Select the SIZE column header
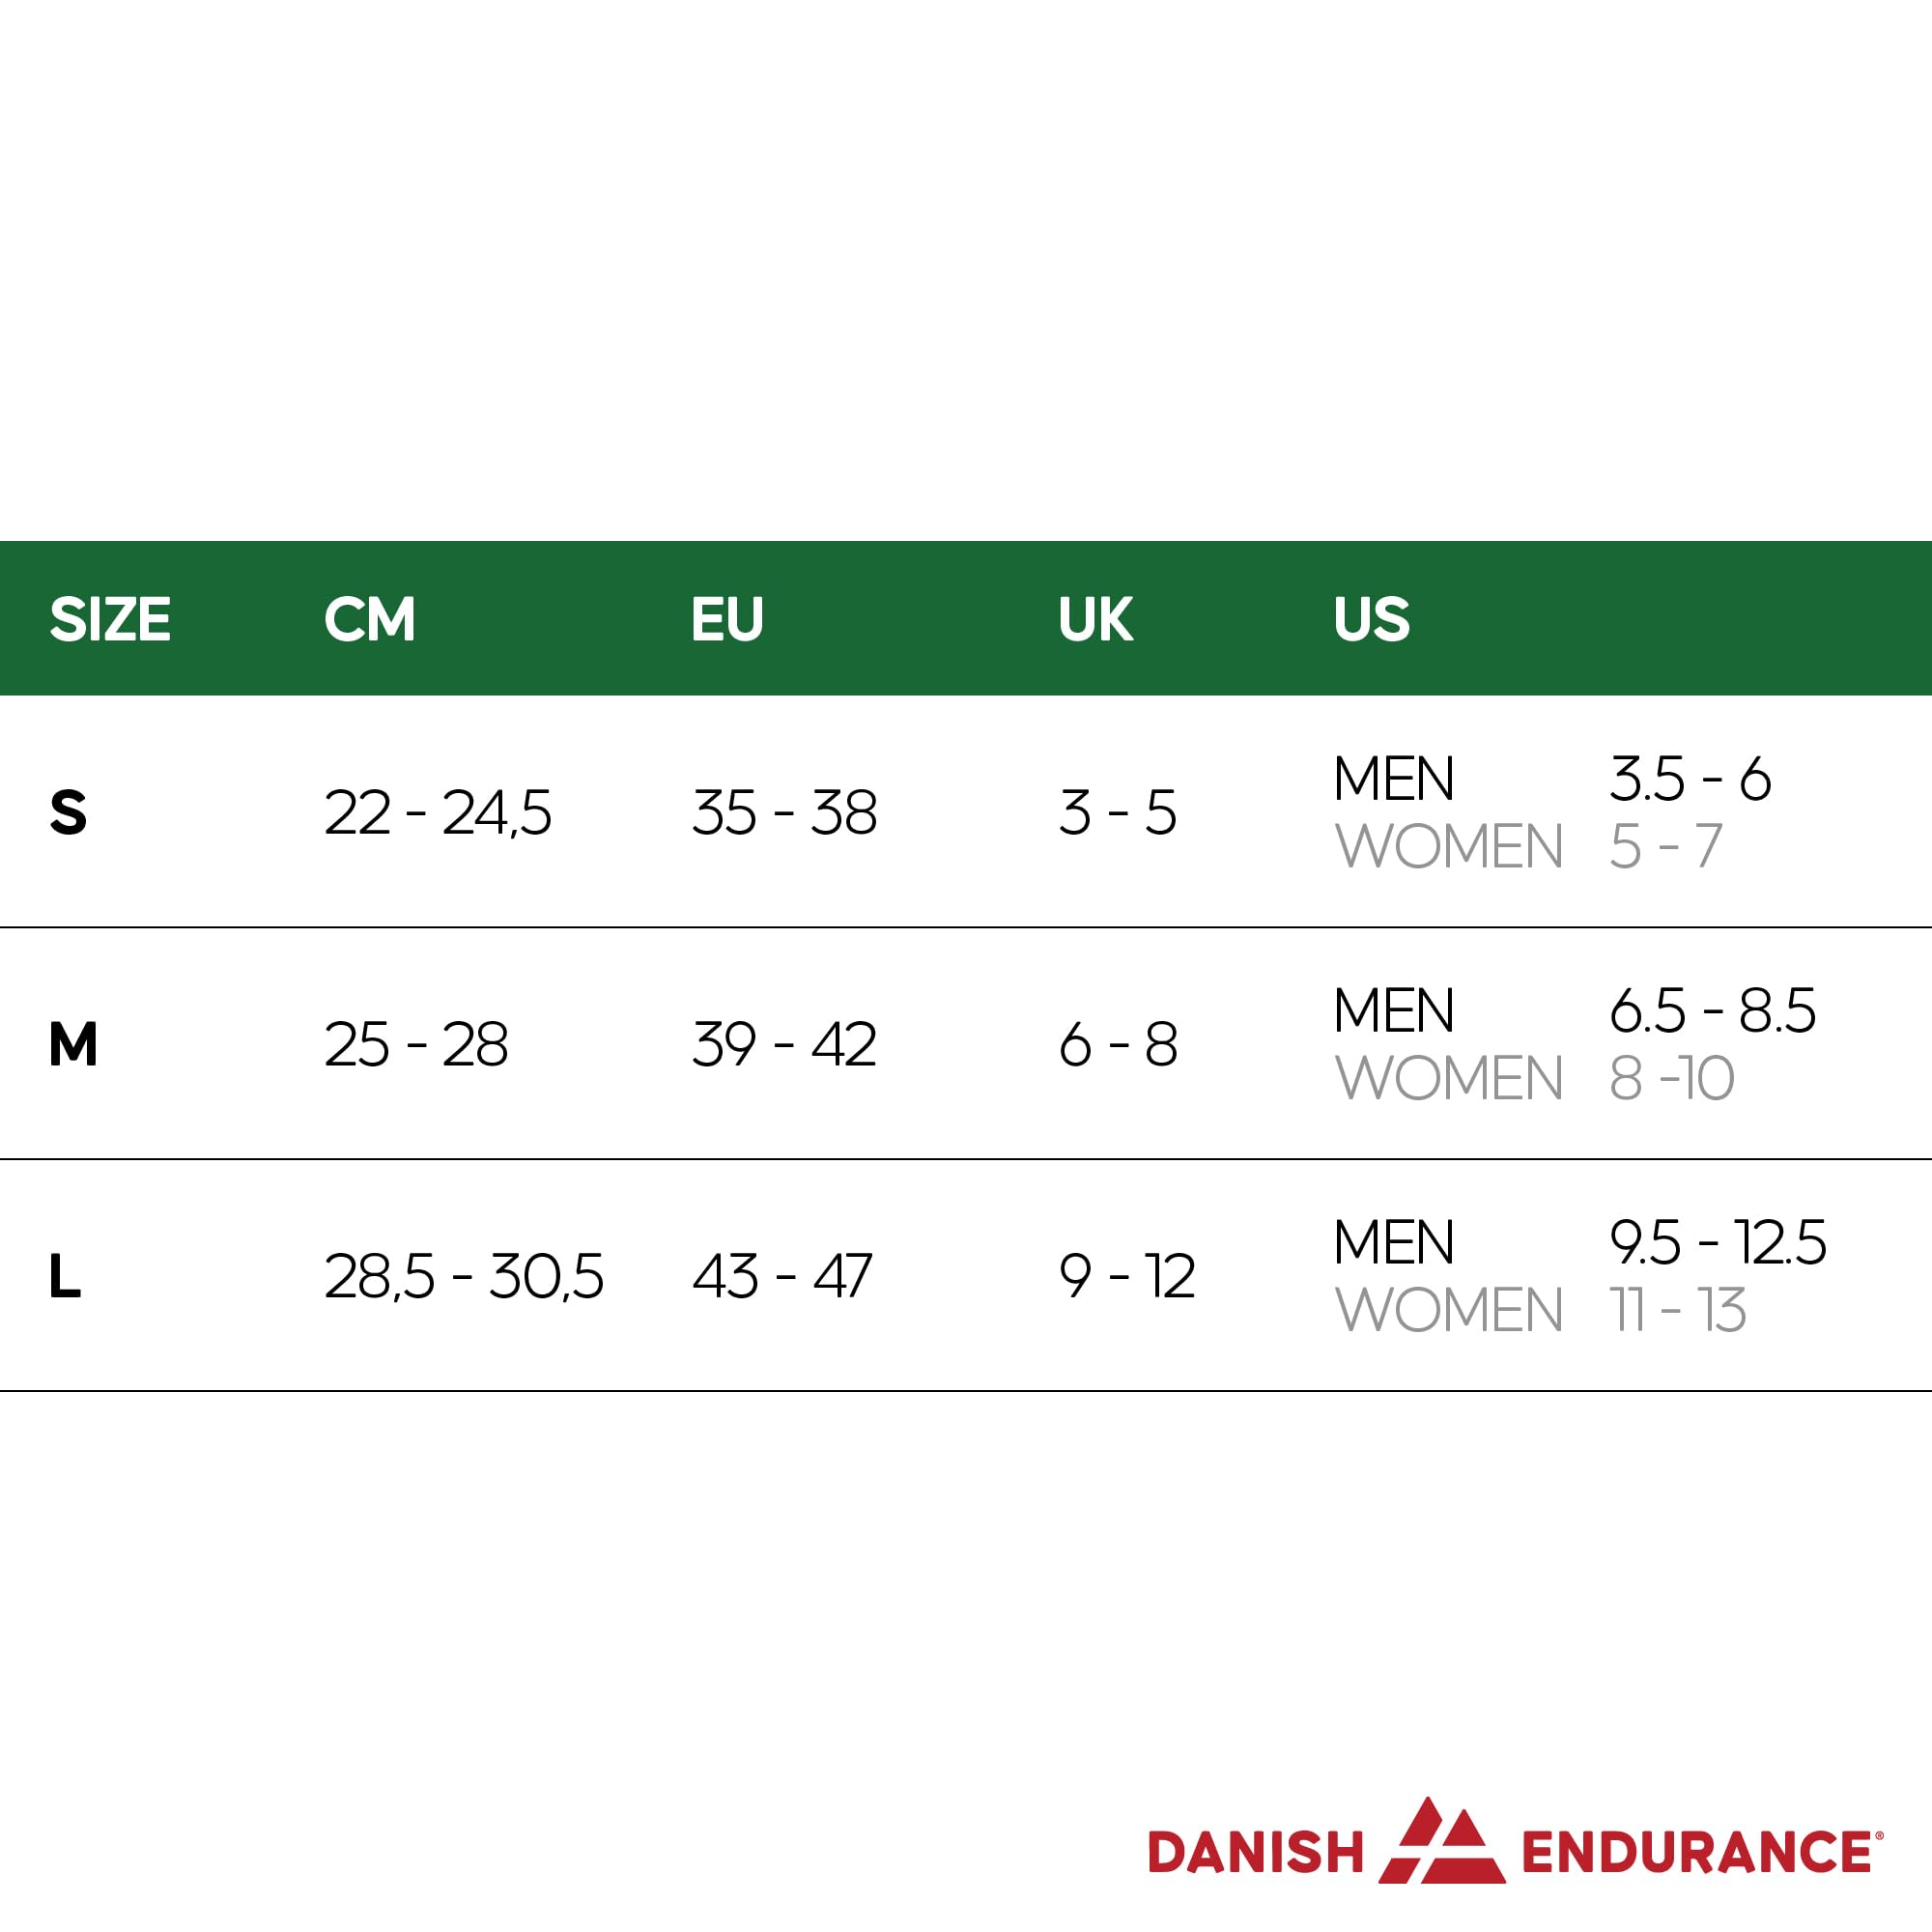Viewport: 1932px width, 1932px height. 110,619
